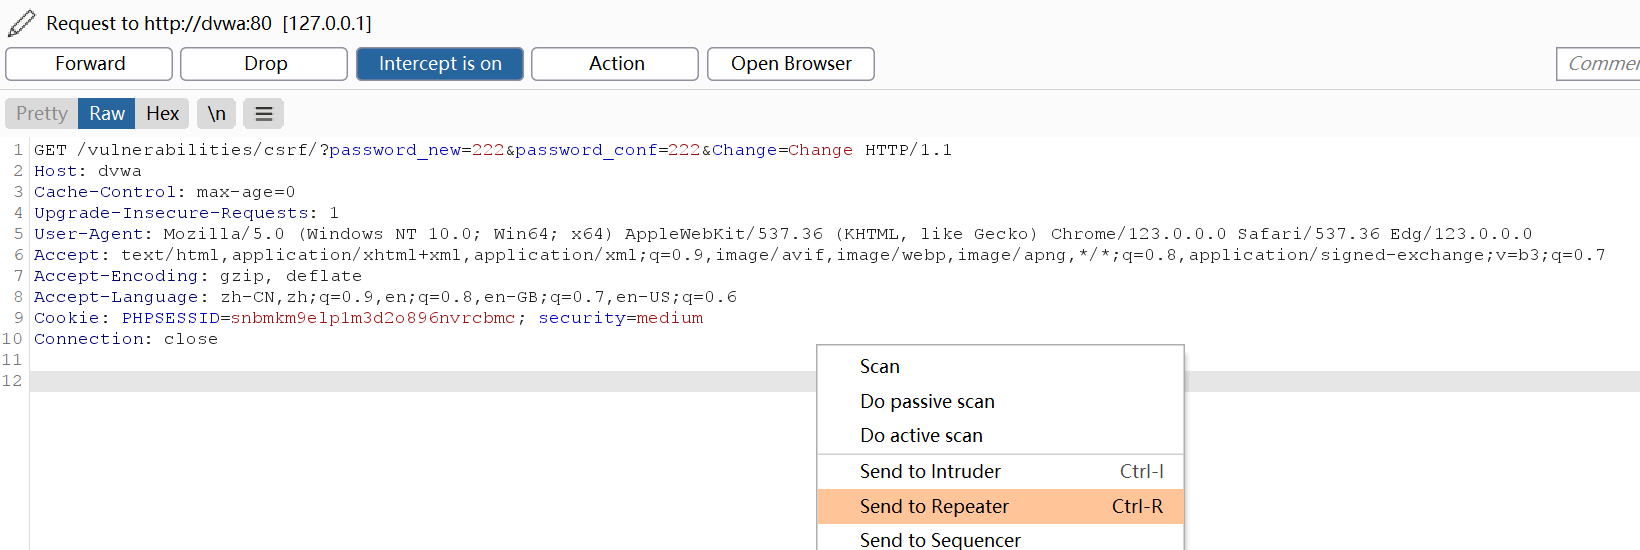Choose Scan from the context menu

(x=880, y=367)
